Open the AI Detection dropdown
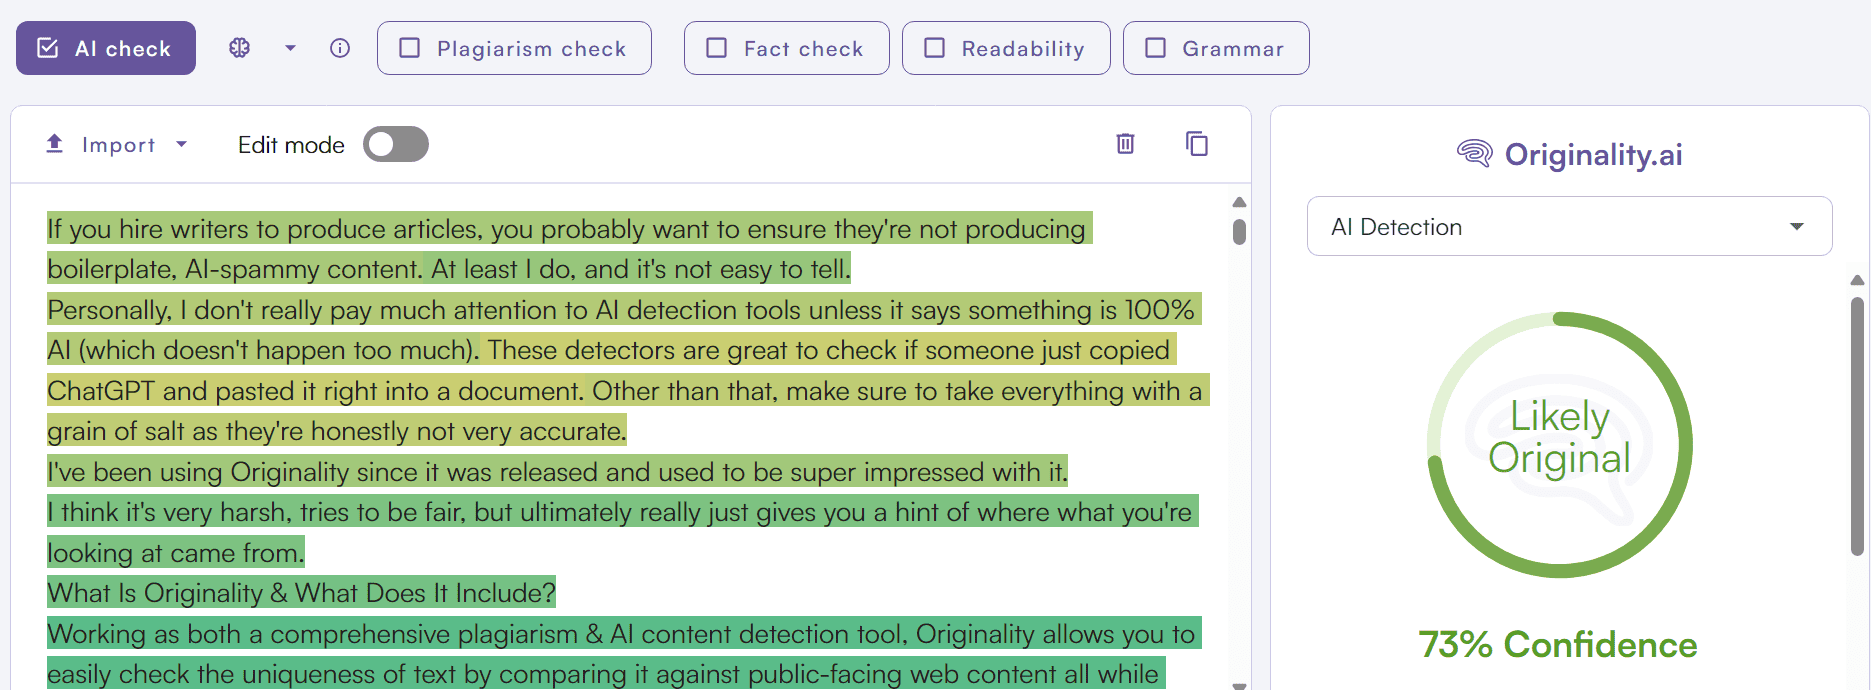This screenshot has height=690, width=1871. coord(1569,227)
